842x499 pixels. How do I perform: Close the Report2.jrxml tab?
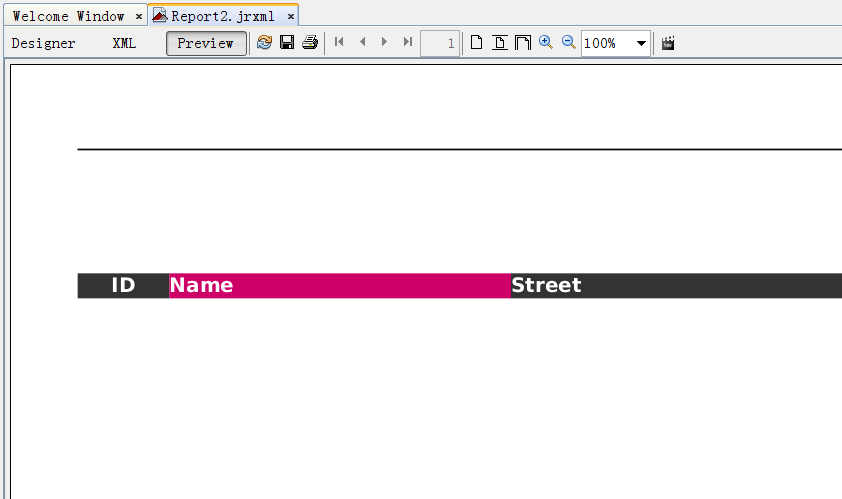point(291,17)
